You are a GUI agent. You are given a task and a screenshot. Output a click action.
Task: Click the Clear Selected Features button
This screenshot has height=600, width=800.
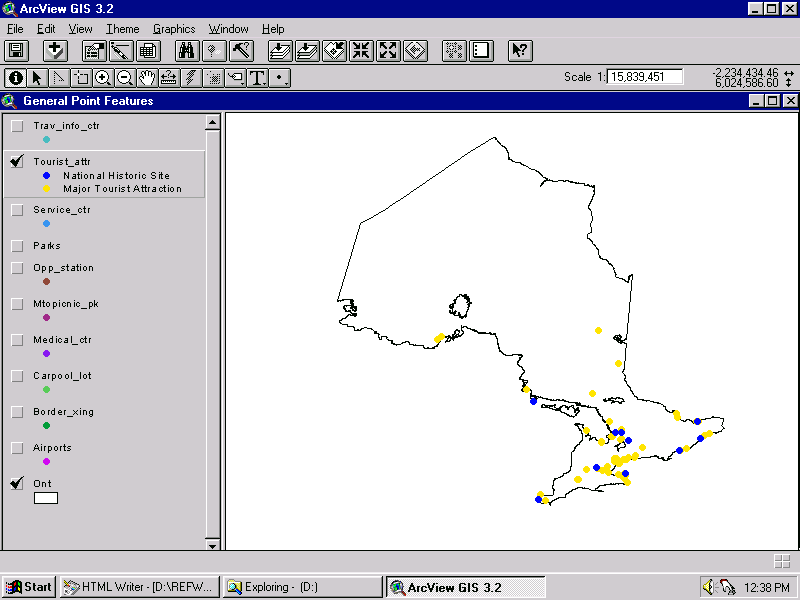click(481, 51)
